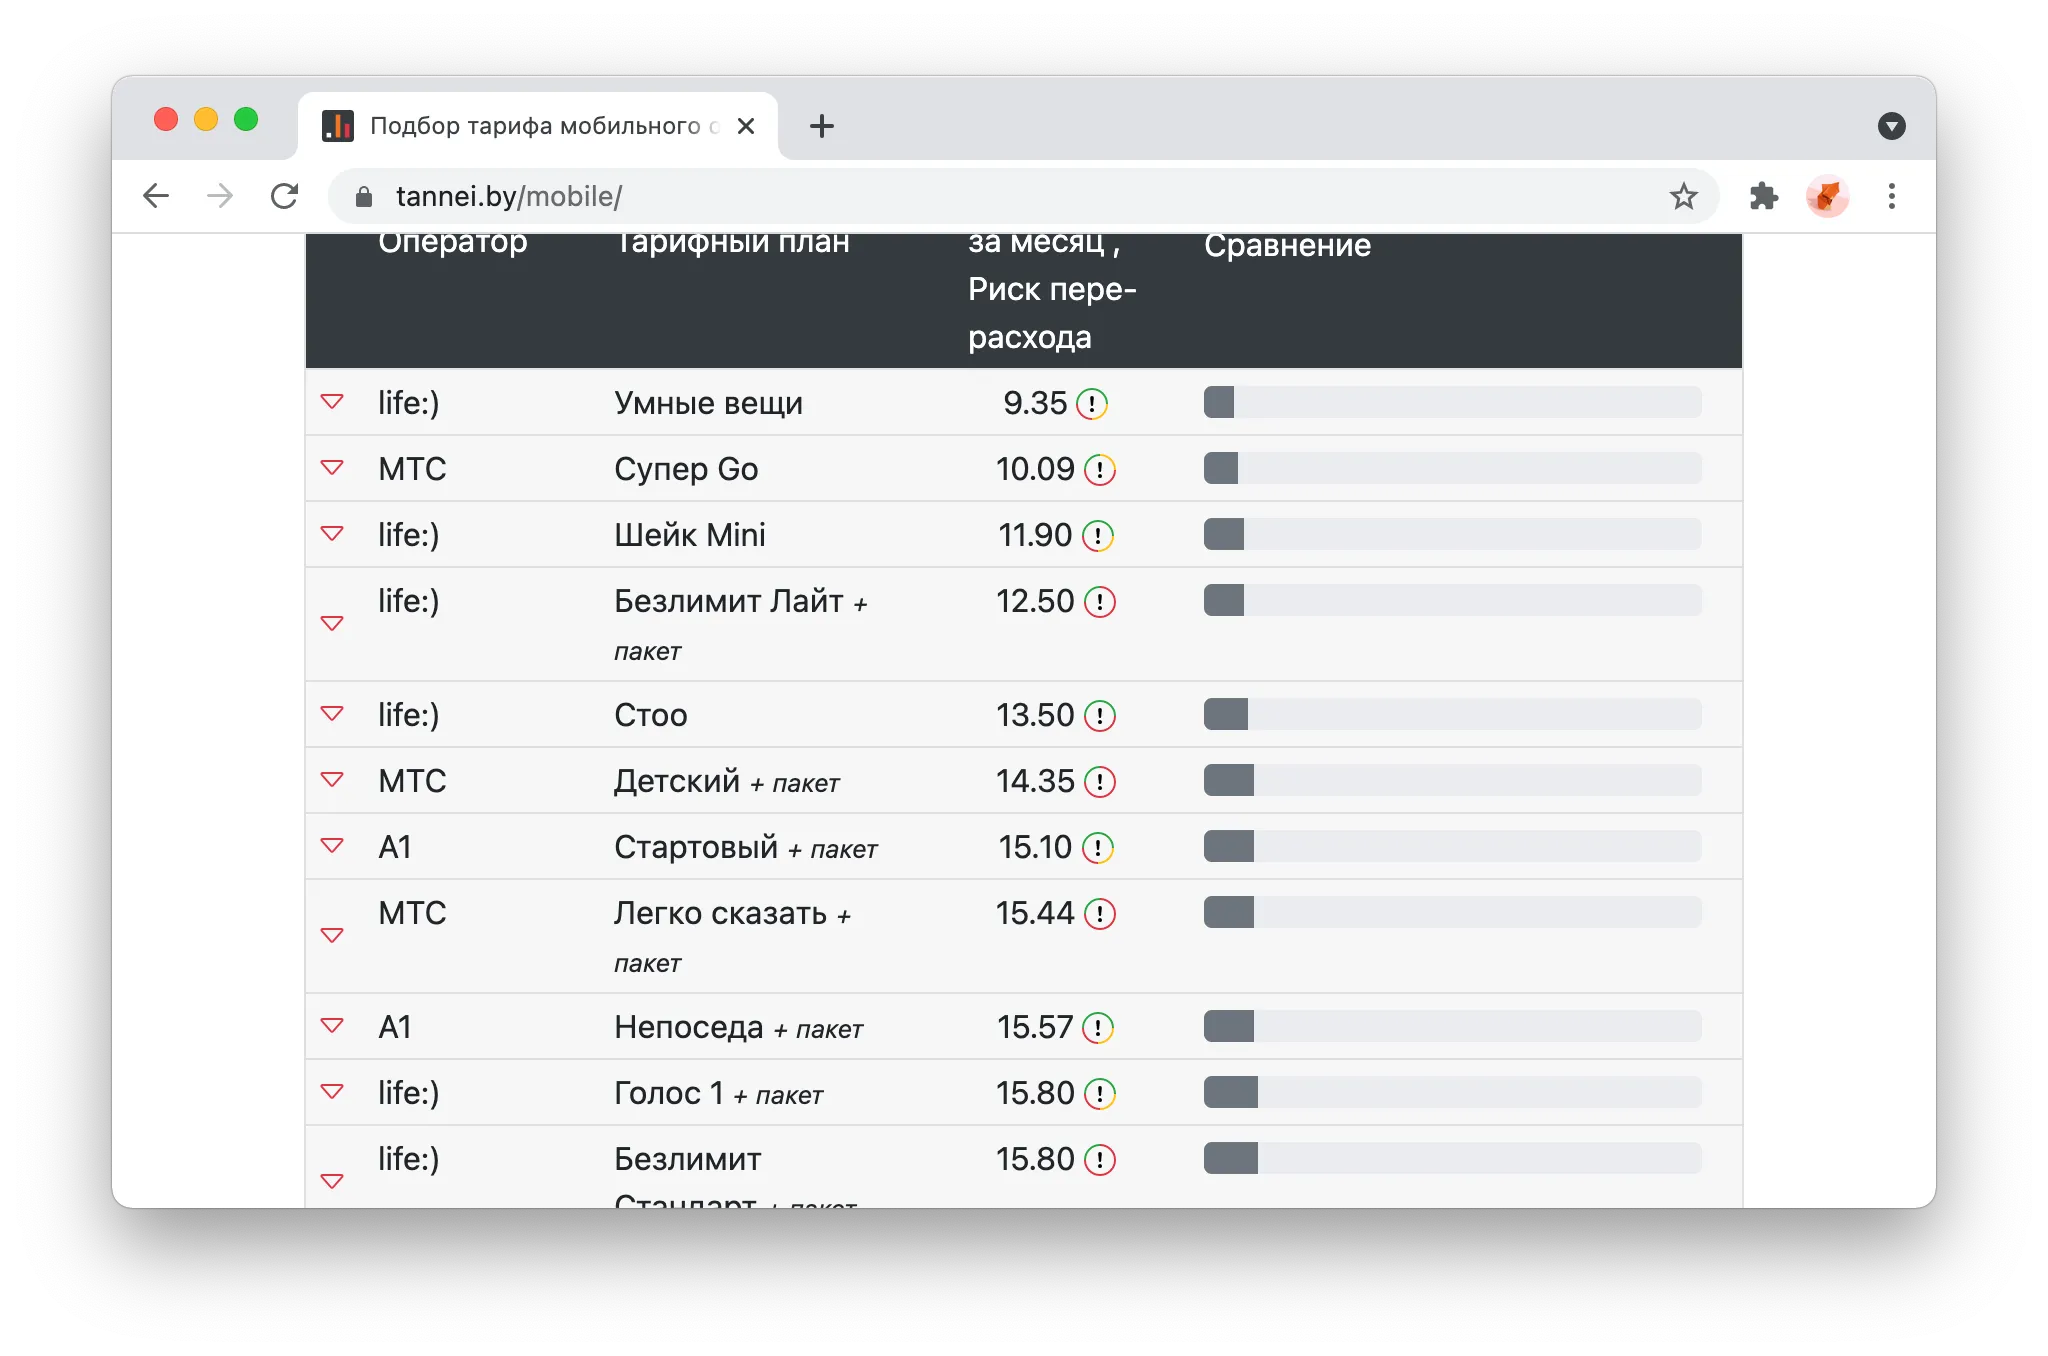
Task: Click the risk icon next to 9.35
Action: coord(1092,404)
